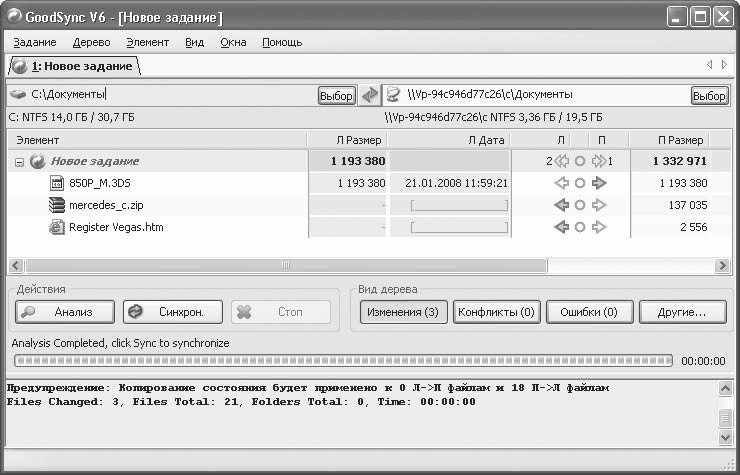The width and height of the screenshot is (740, 475).
Task: Switch to the 1: Новое задание tab
Action: pyautogui.click(x=75, y=66)
